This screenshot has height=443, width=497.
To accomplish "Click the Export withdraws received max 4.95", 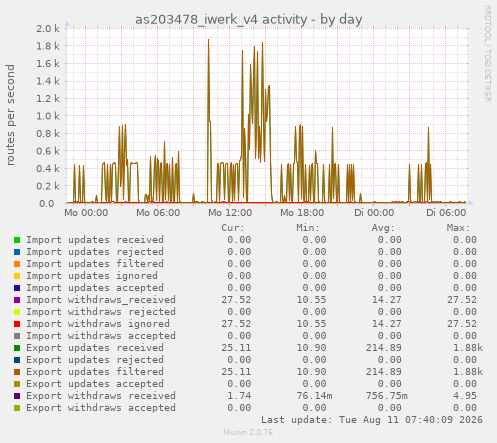I will pyautogui.click(x=465, y=396).
